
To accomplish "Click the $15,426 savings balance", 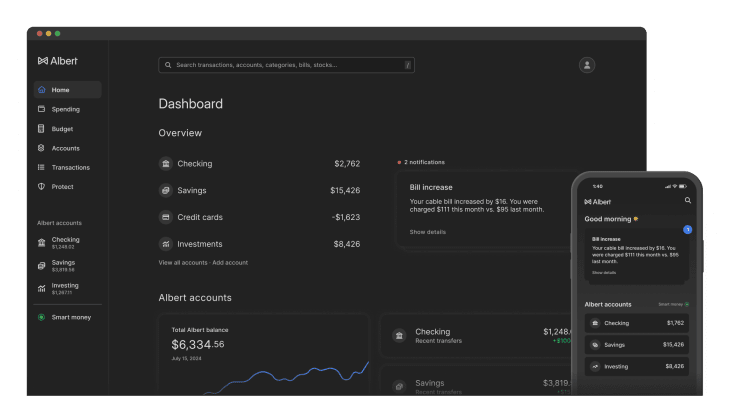I will 345,190.
